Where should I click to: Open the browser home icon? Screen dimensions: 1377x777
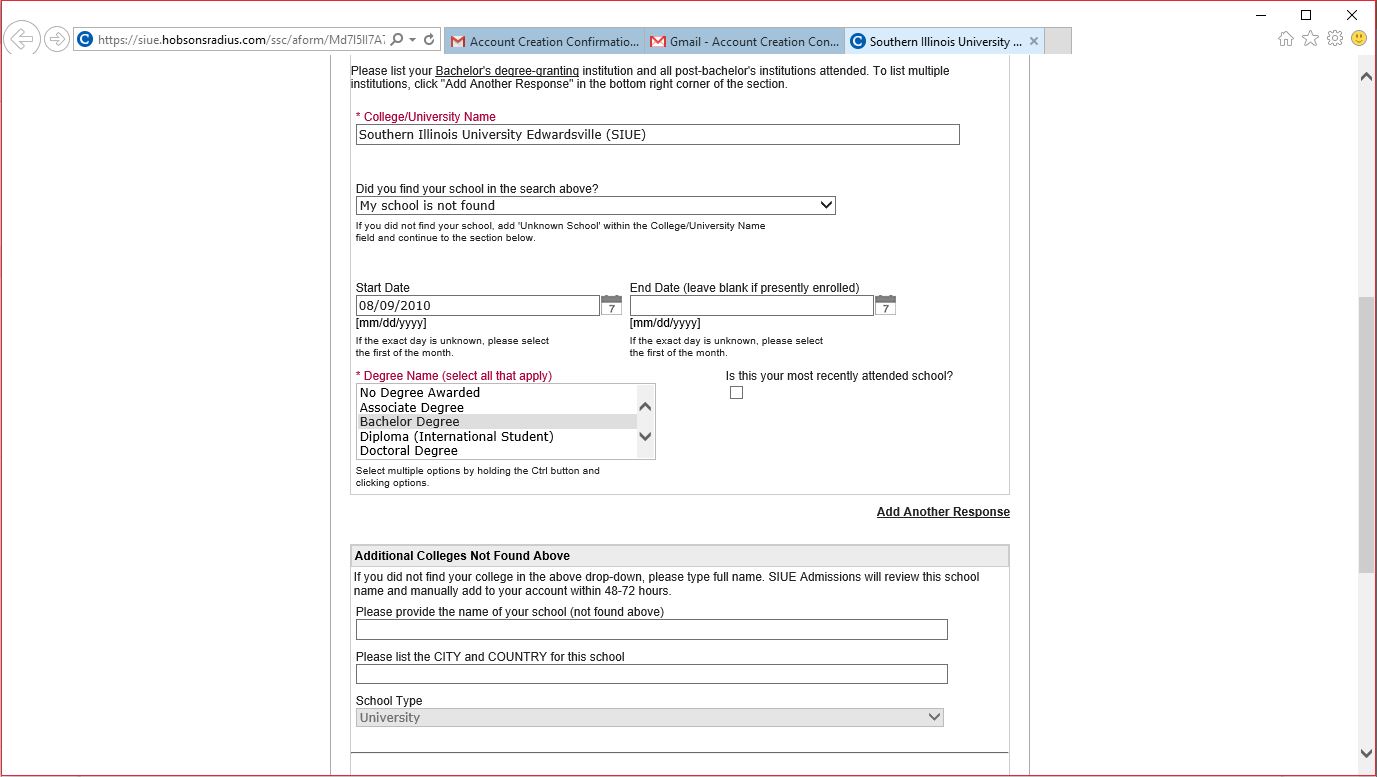1286,39
